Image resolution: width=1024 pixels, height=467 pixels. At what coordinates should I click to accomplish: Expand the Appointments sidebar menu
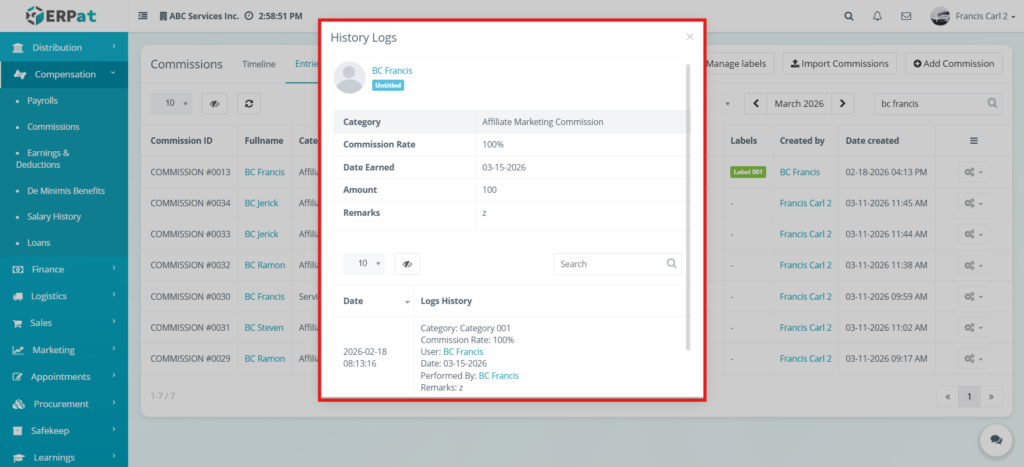pyautogui.click(x=64, y=377)
